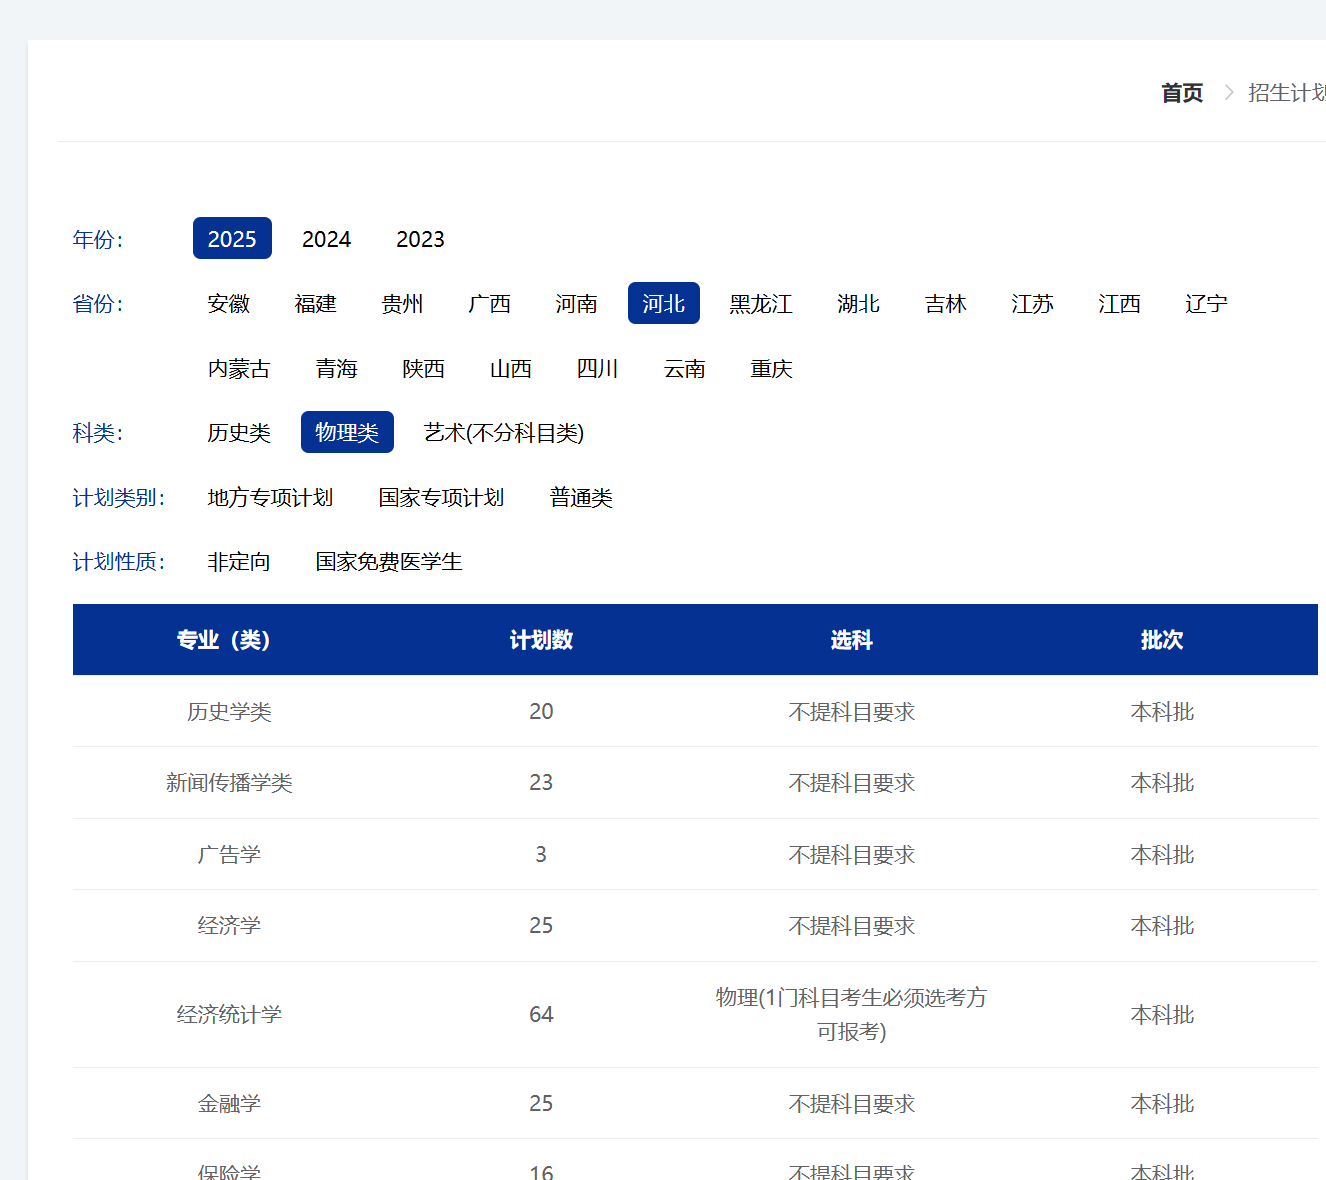Screen dimensions: 1326x1180
Task: Filter by 地方专项计划 plan category
Action: [x=270, y=497]
